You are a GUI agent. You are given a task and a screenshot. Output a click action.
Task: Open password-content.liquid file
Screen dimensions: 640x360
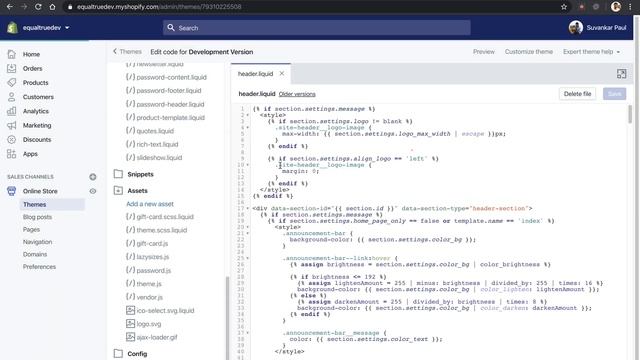point(167,77)
